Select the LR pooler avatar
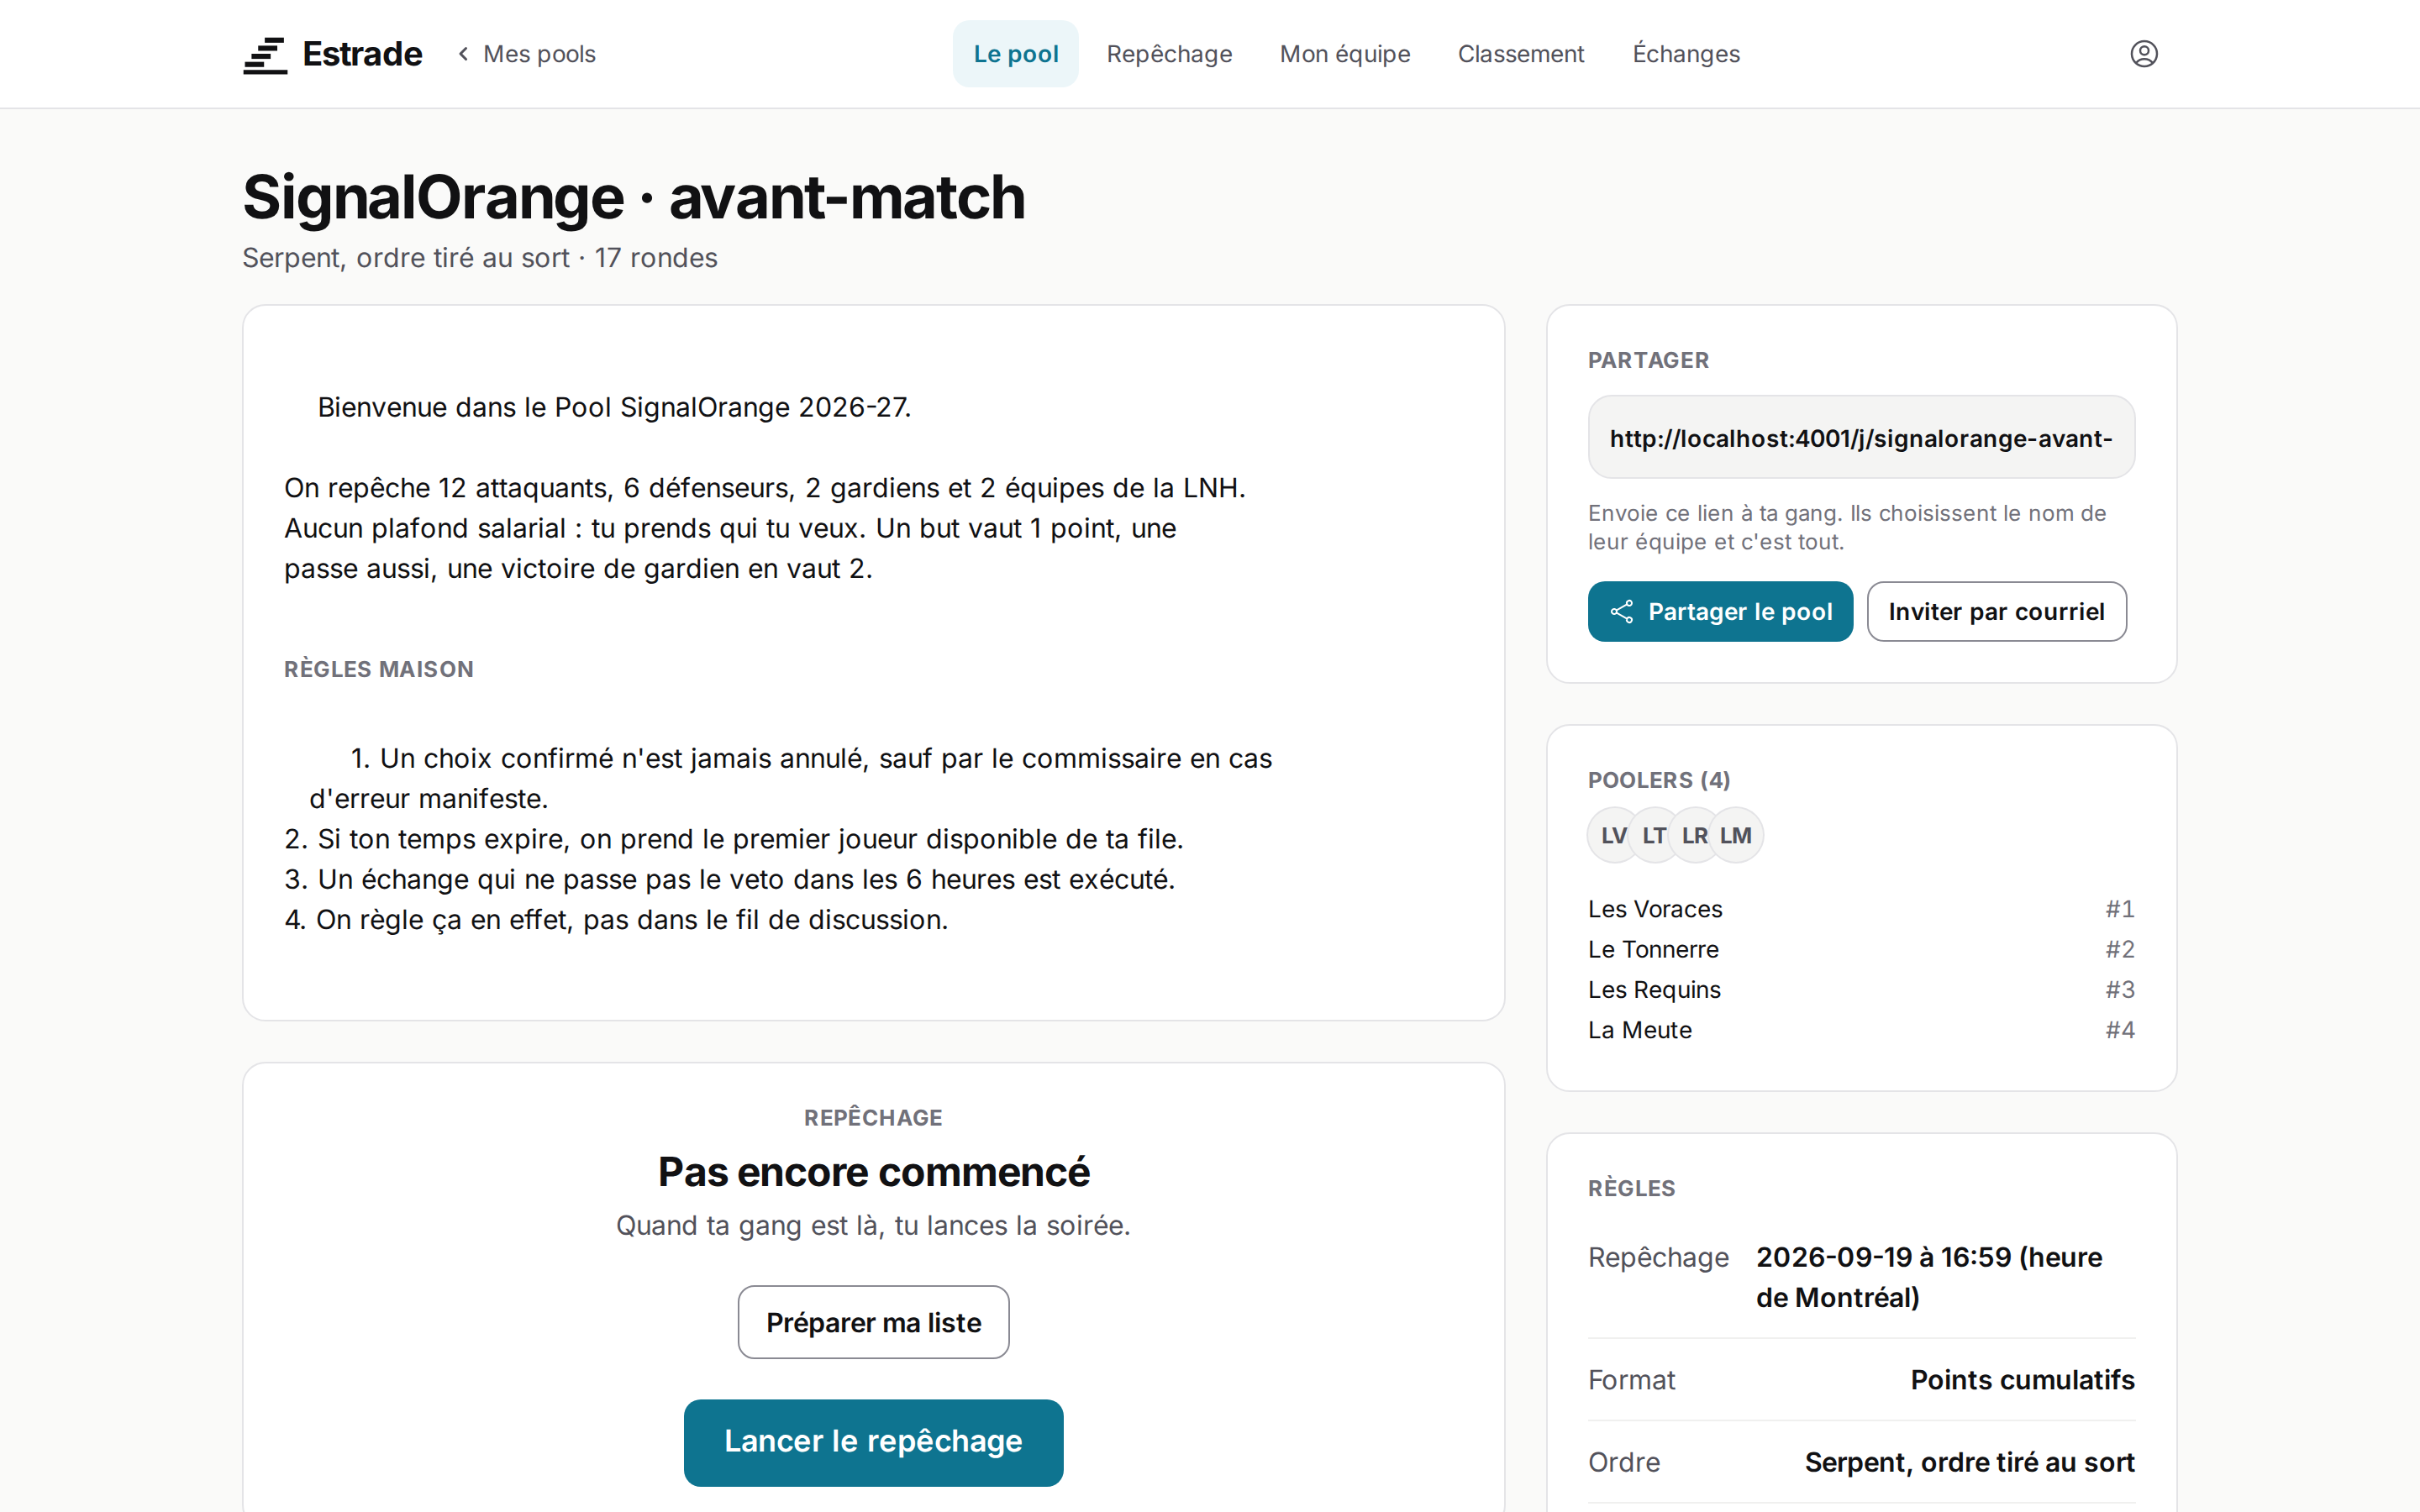The width and height of the screenshot is (2420, 1512). [1694, 835]
